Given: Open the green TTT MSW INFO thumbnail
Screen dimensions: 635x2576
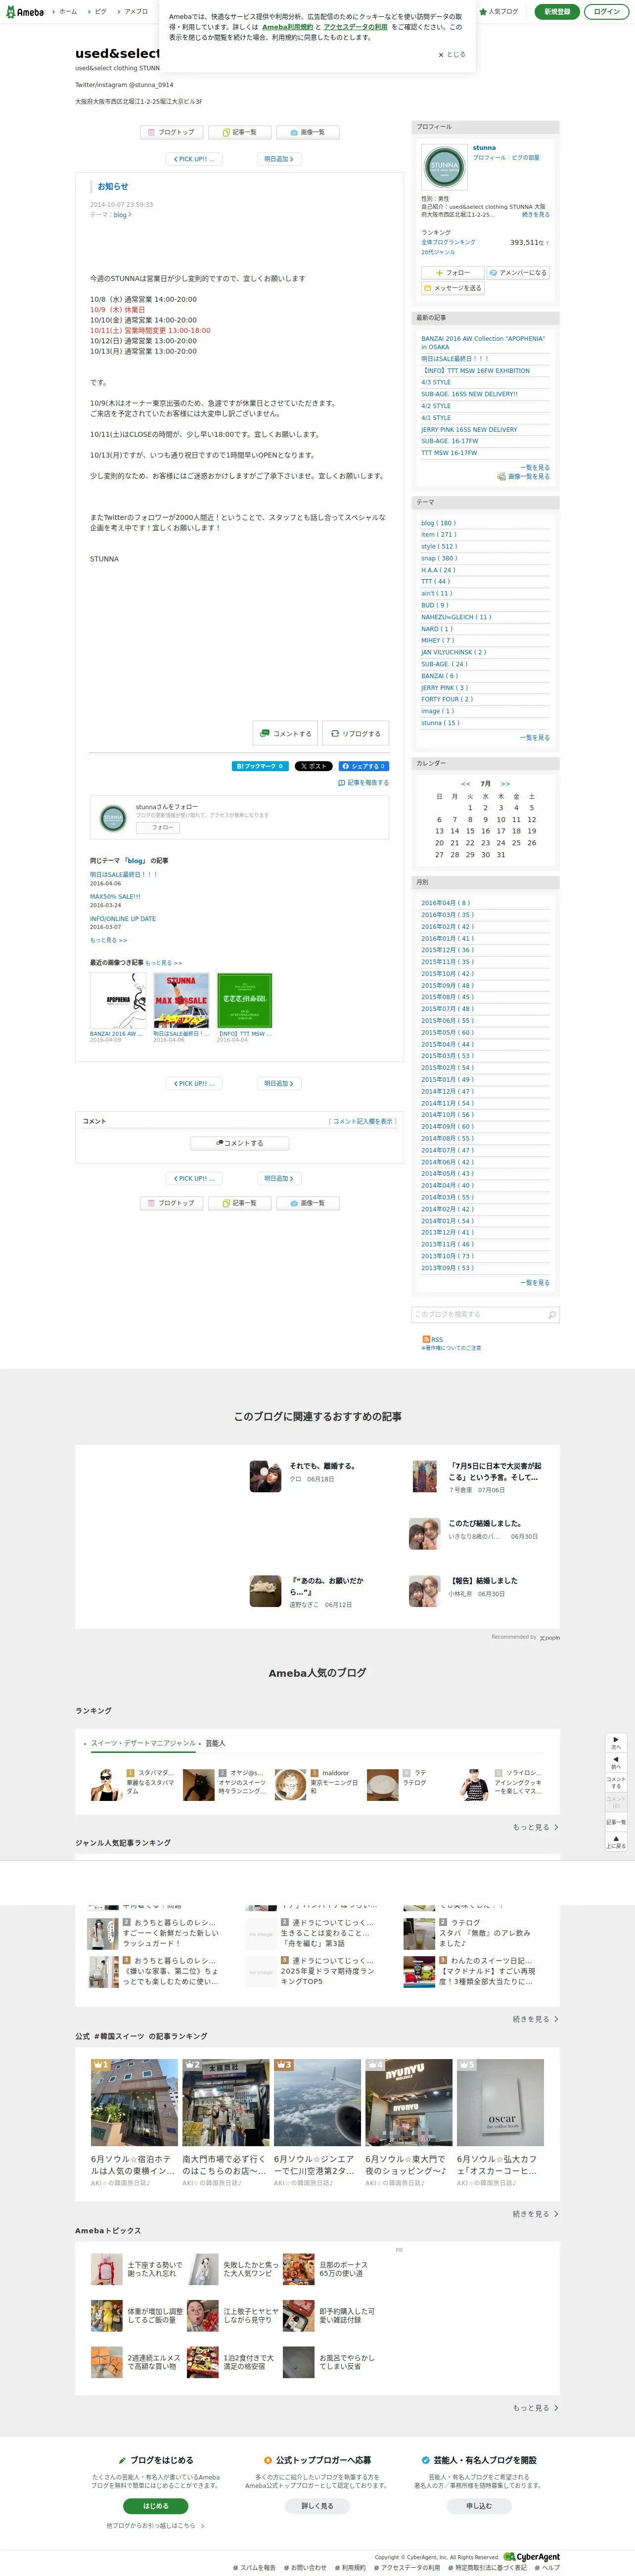Looking at the screenshot, I should click(x=245, y=1000).
